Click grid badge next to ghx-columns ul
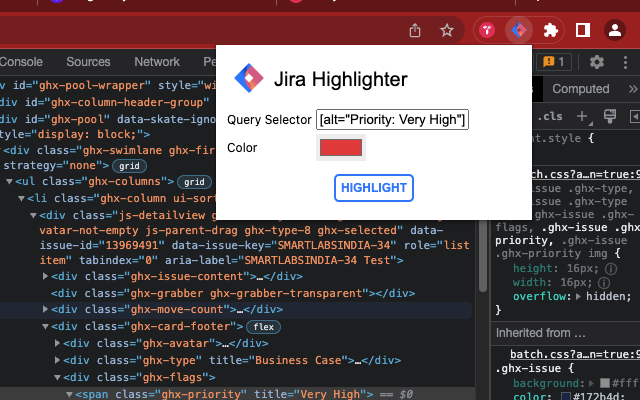The width and height of the screenshot is (640, 400). point(194,182)
